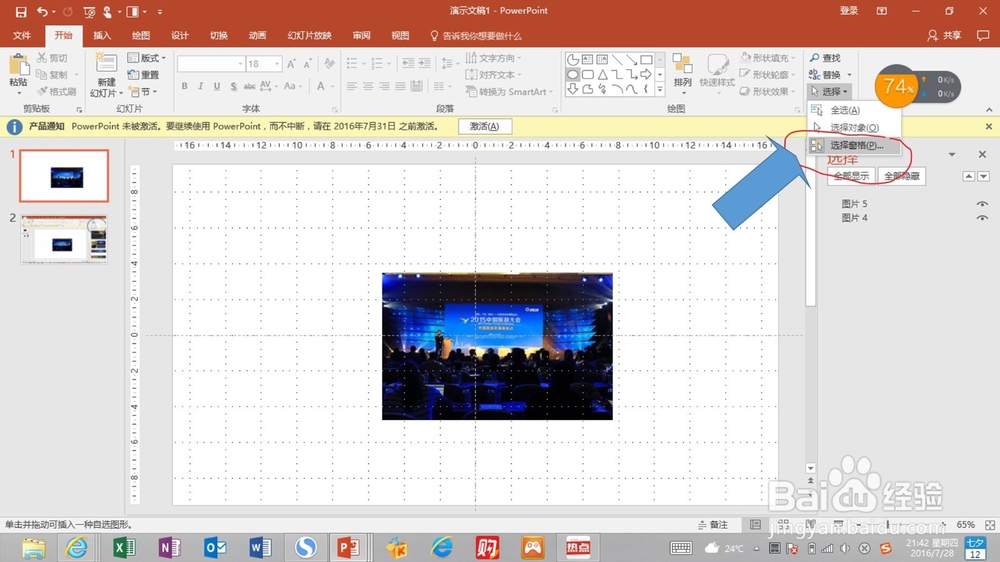This screenshot has height=562, width=1000.
Task: Click Find (查找) in editing group
Action: (825, 58)
